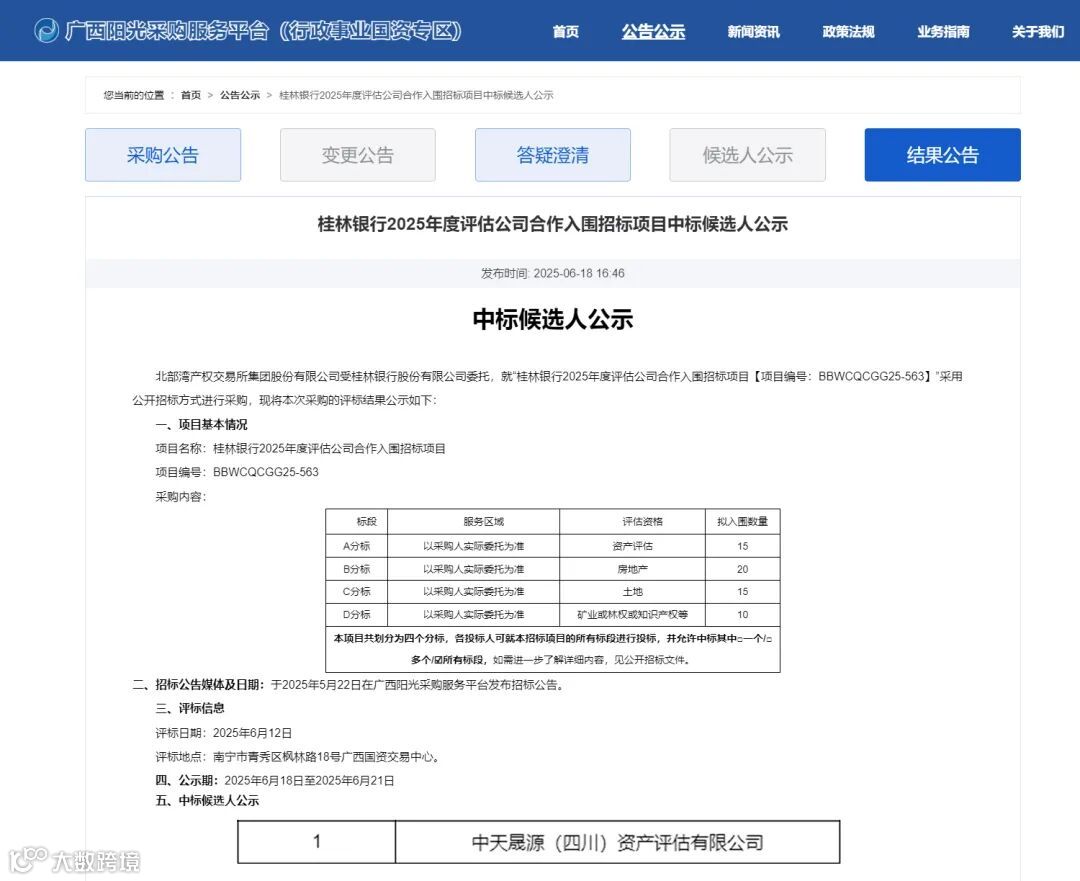Switch to the 采购公告 tab
1080x881 pixels.
pyautogui.click(x=163, y=155)
